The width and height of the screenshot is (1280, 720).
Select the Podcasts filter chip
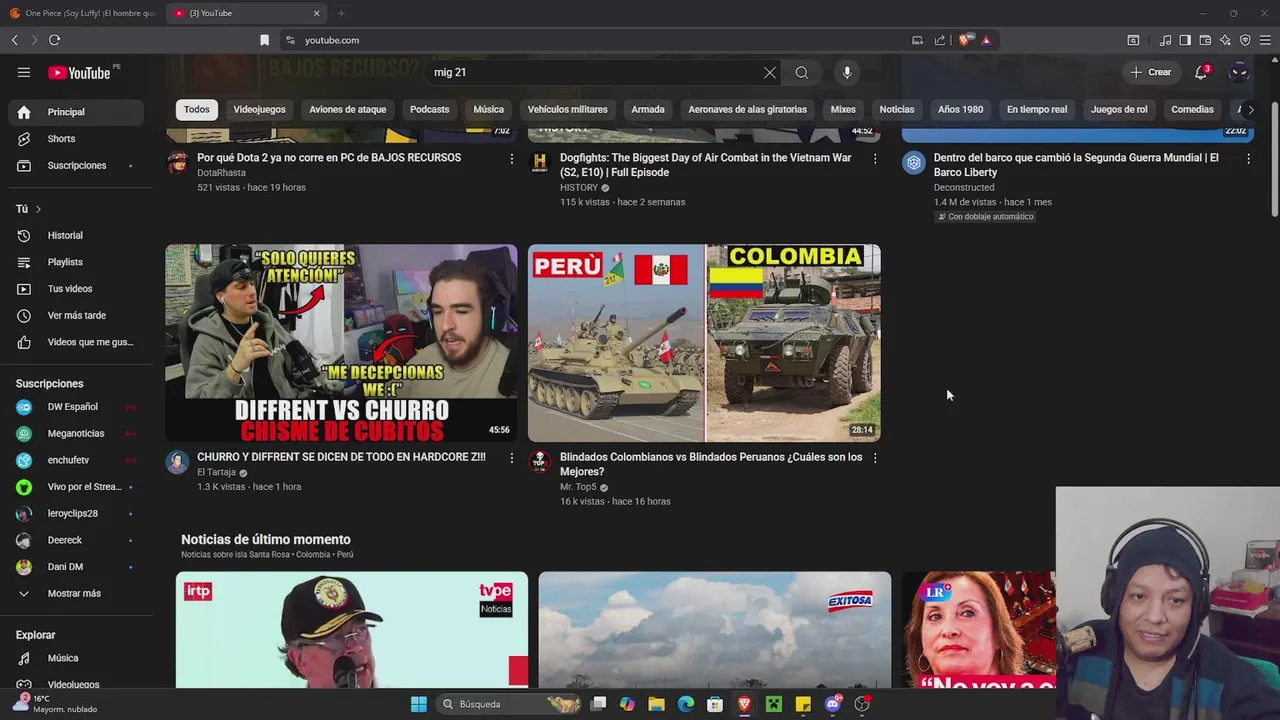coord(430,109)
